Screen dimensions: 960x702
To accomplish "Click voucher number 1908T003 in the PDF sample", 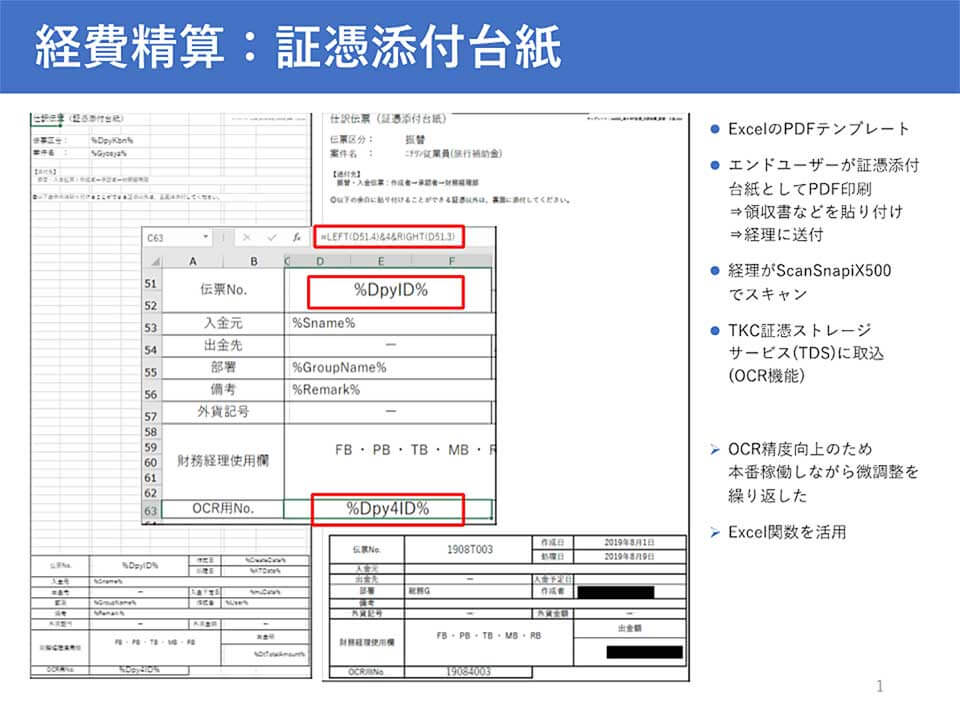I will tap(470, 550).
